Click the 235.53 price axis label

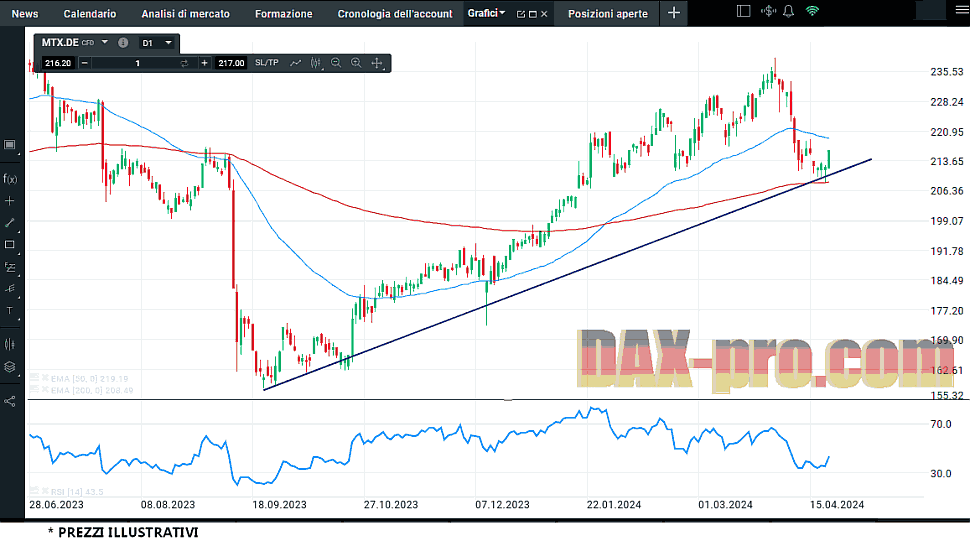(x=946, y=72)
